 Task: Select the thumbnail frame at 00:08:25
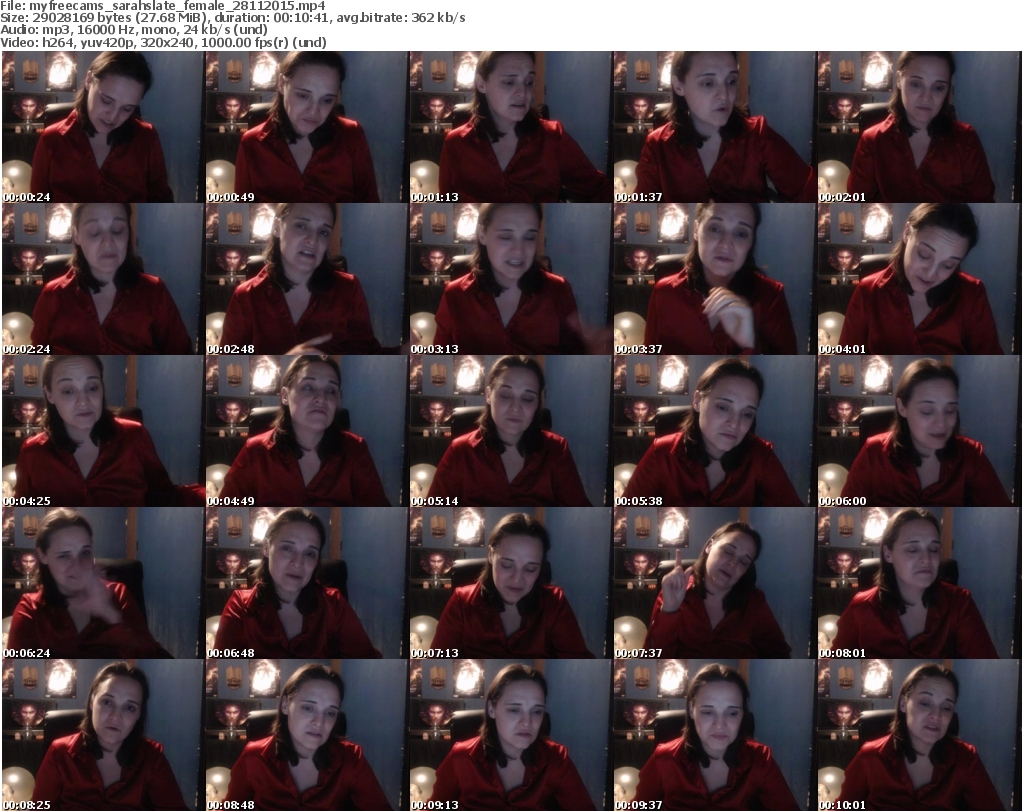[x=103, y=735]
